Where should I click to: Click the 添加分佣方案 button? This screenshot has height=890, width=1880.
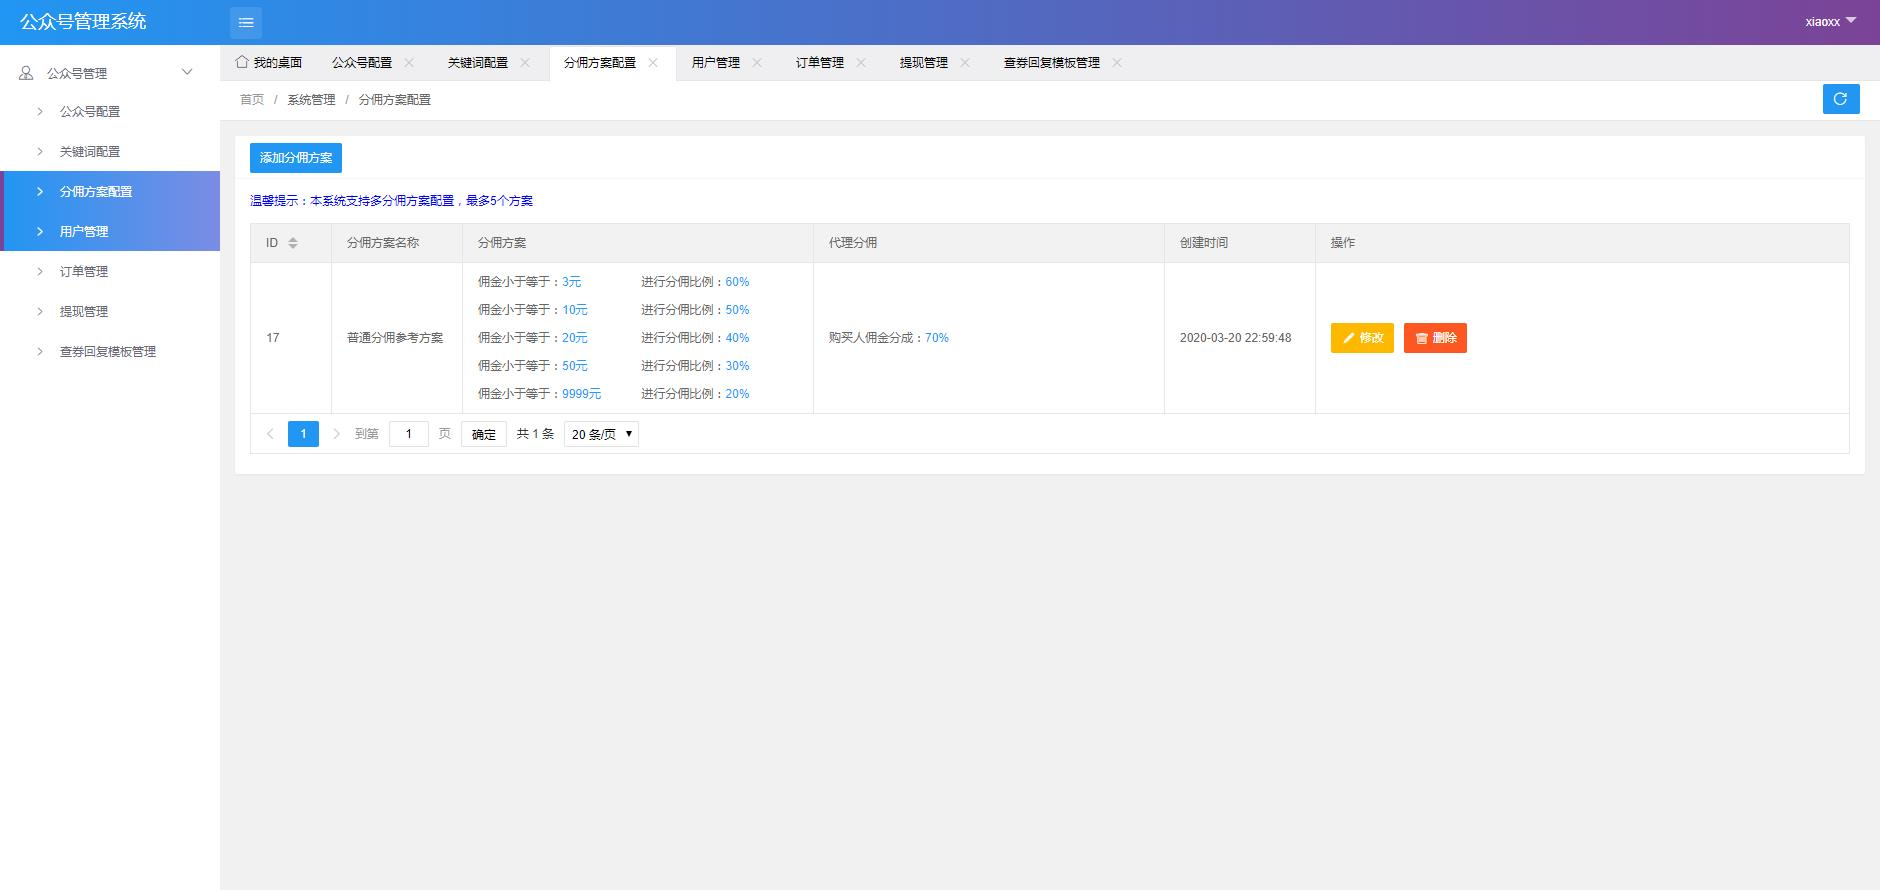pos(296,157)
